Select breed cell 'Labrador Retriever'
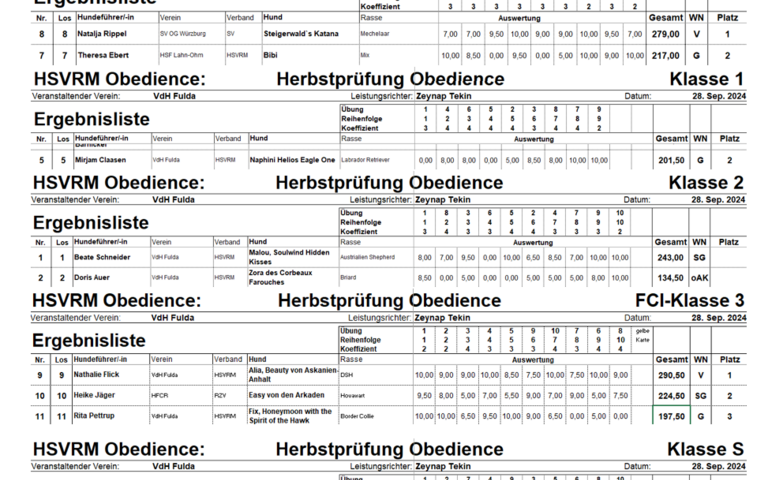 tap(365, 160)
